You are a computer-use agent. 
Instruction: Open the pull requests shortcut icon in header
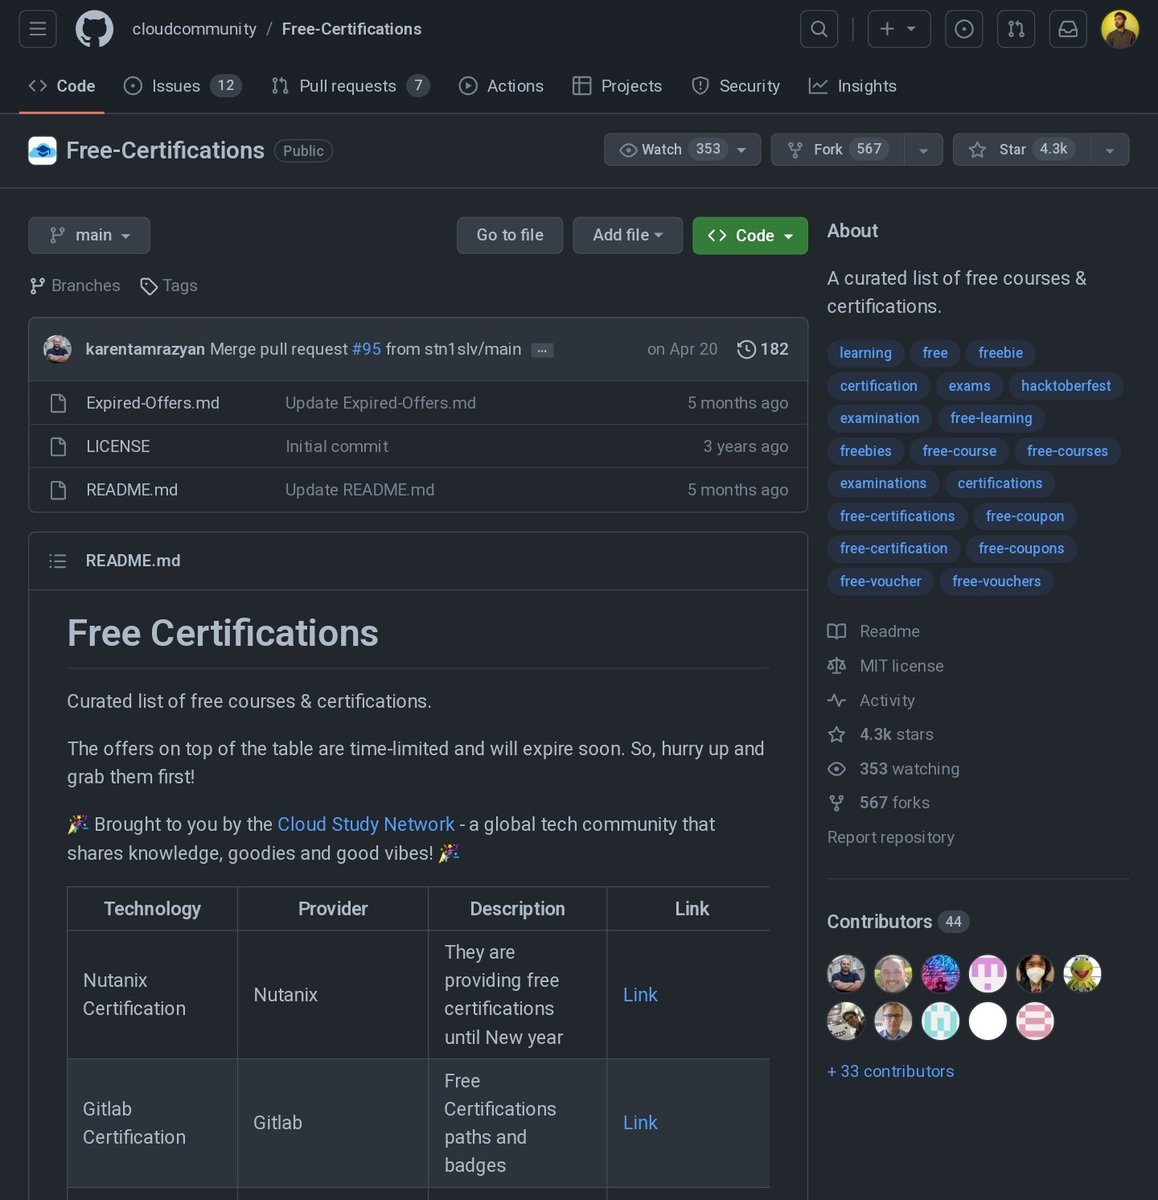point(1016,29)
